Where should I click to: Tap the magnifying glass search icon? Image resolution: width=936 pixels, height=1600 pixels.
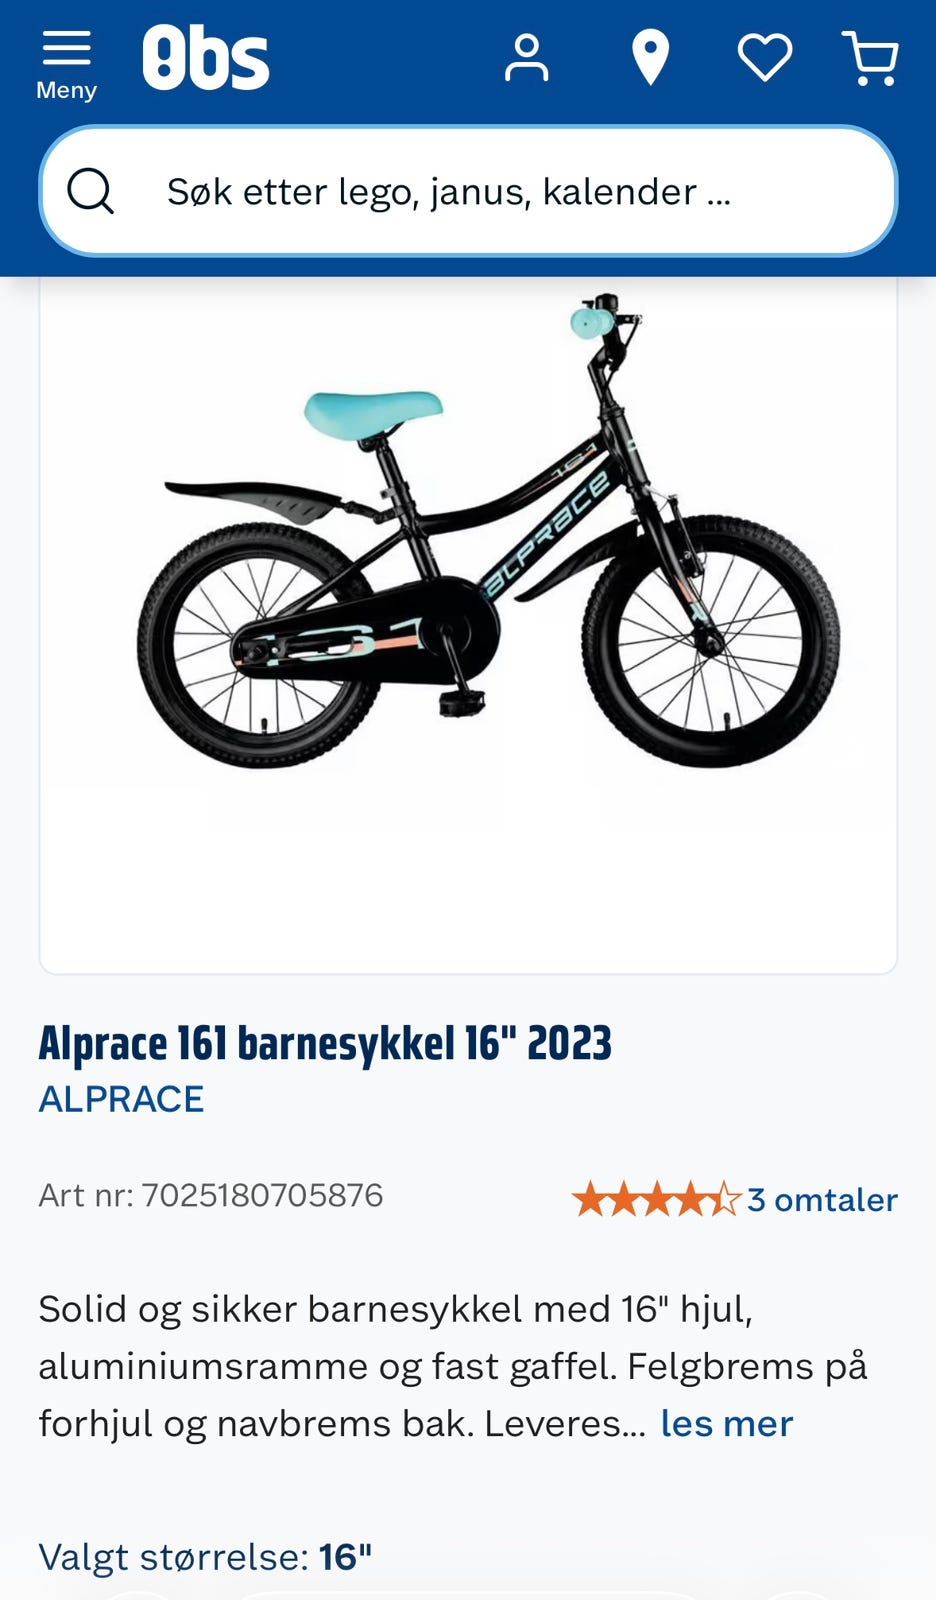[x=91, y=191]
